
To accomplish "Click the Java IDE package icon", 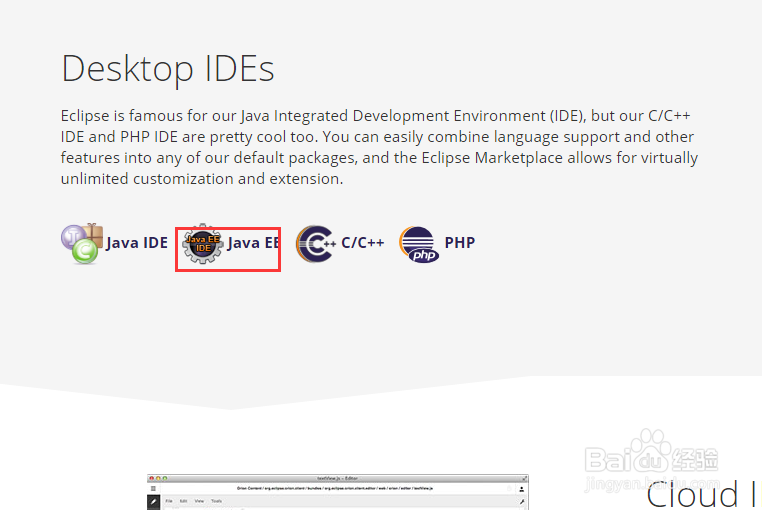I will [82, 244].
